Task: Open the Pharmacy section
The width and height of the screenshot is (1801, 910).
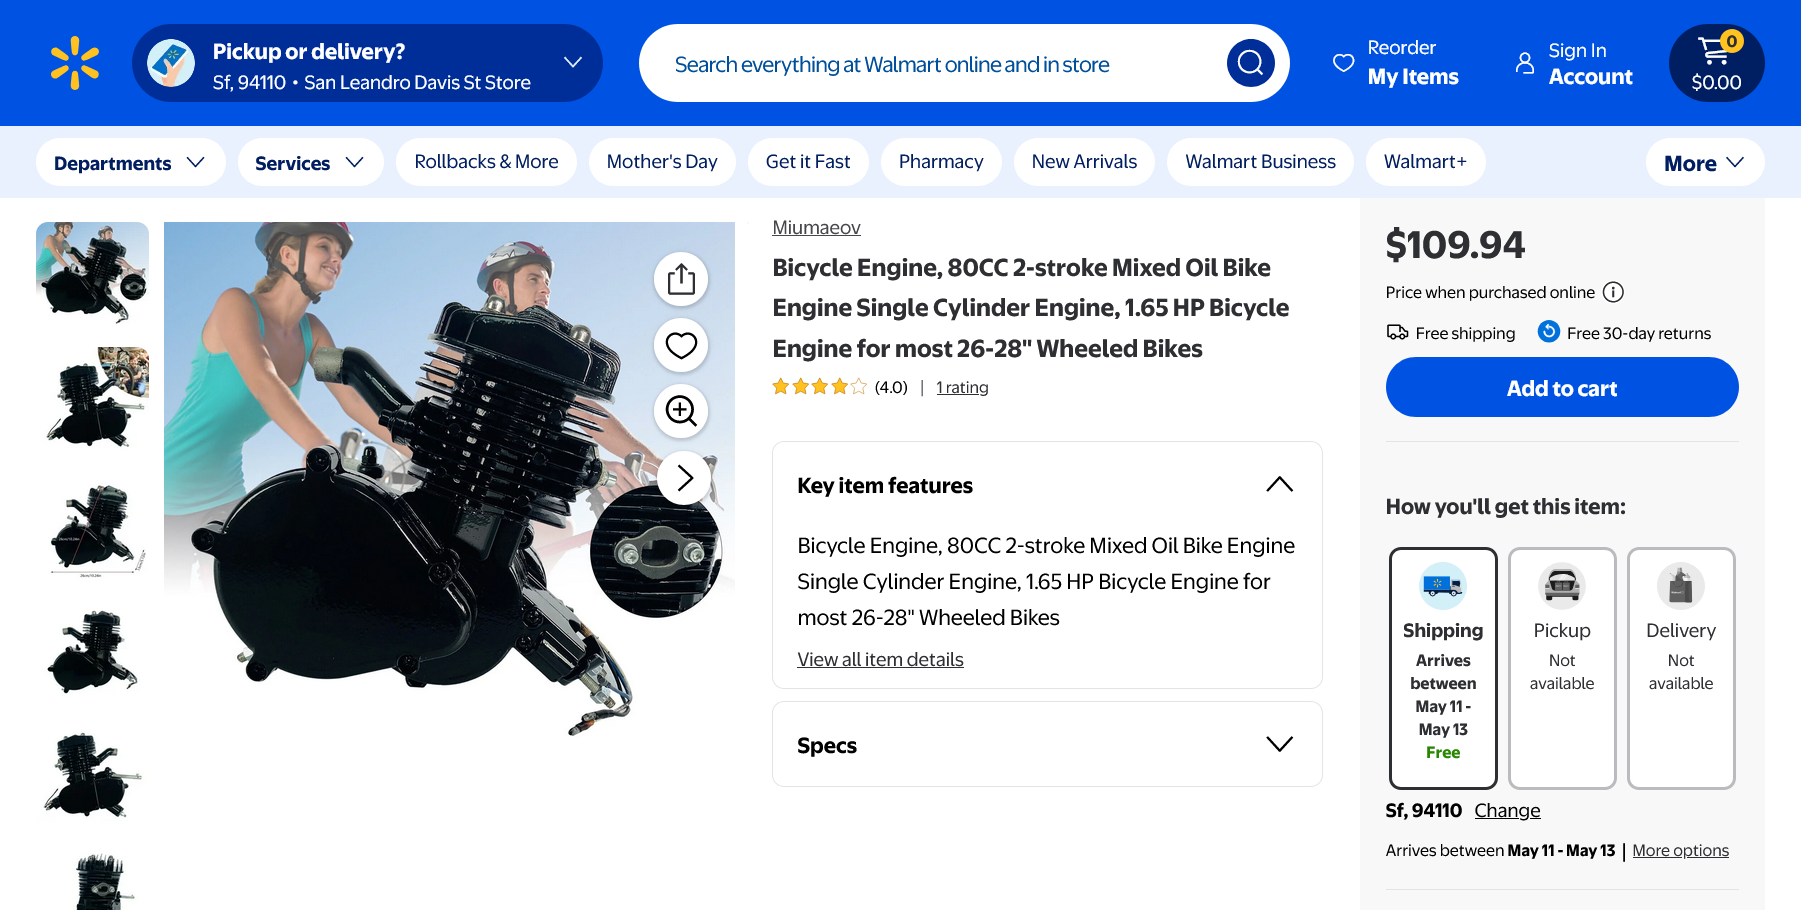Action: (941, 162)
